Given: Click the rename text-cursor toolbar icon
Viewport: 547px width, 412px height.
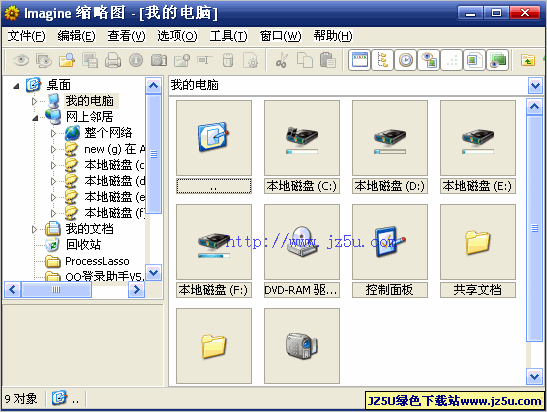Looking at the screenshot, I should coord(205,60).
